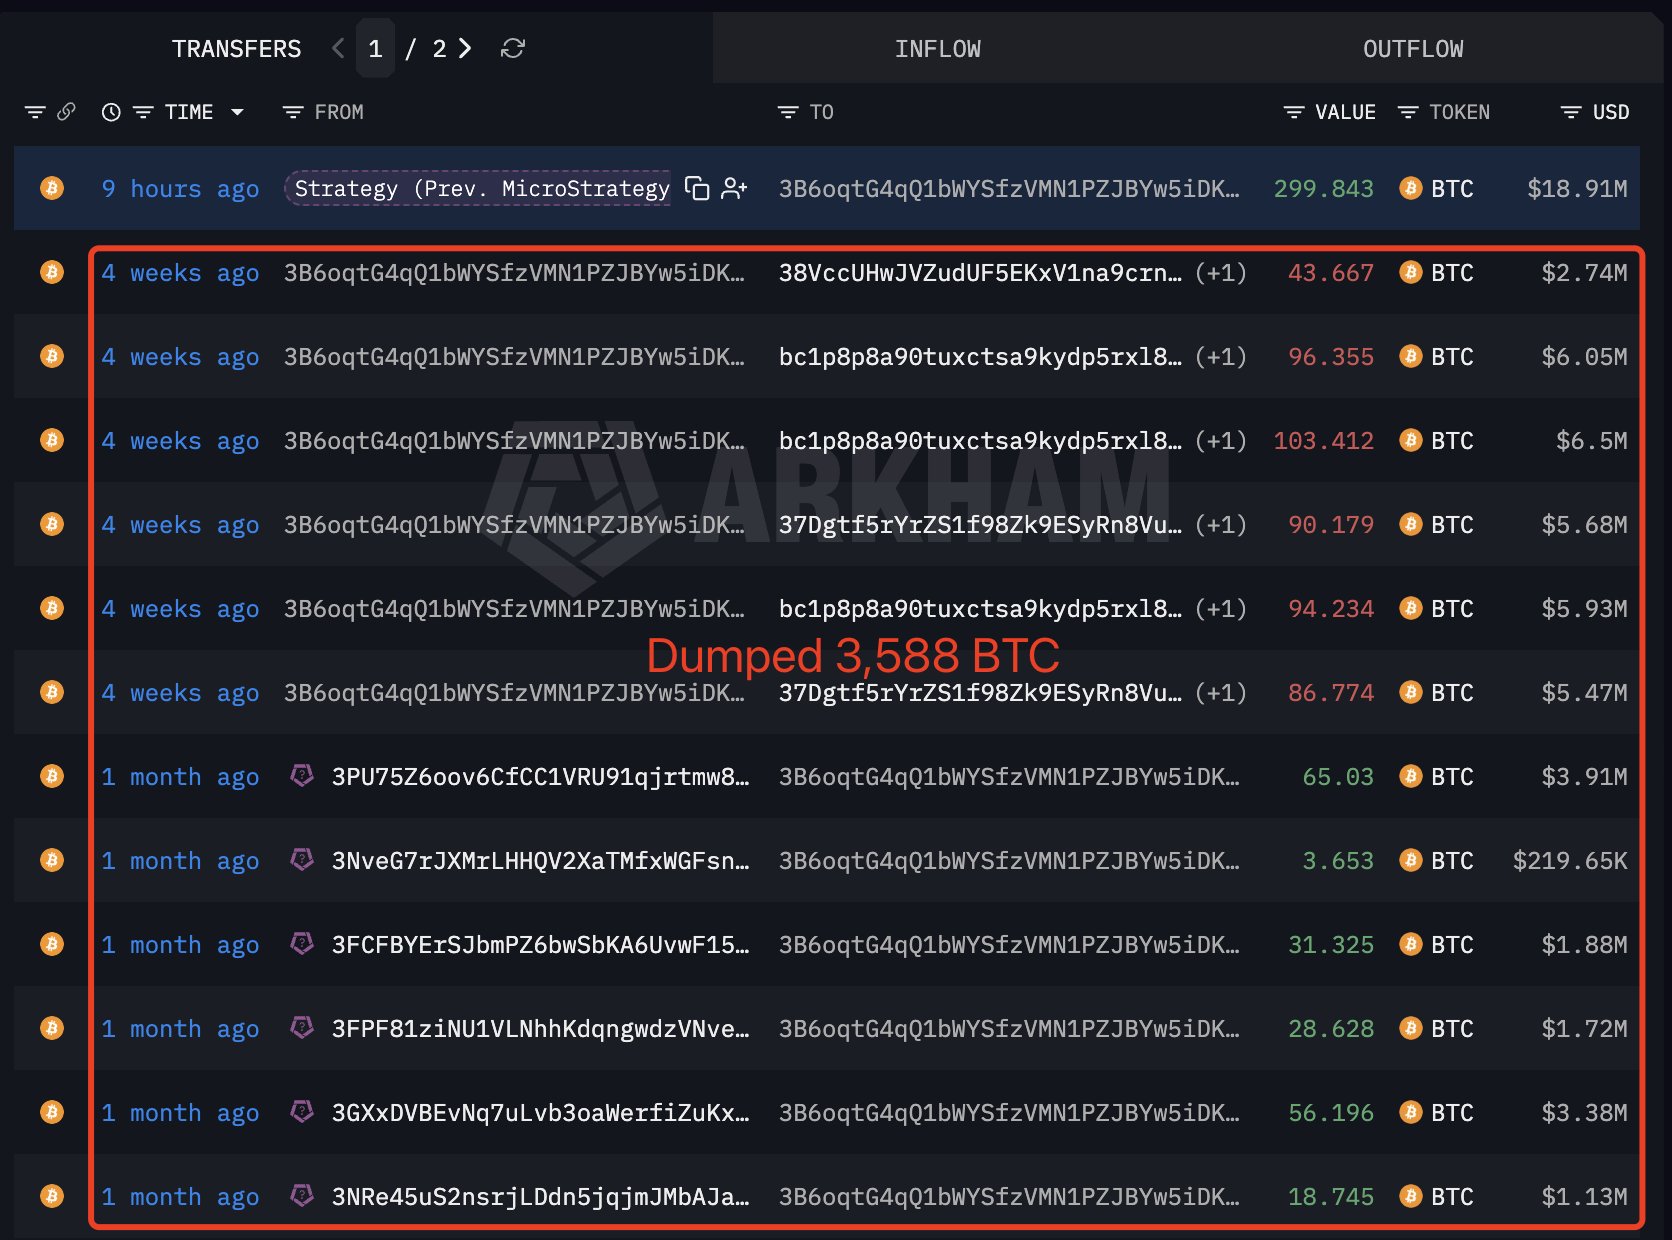Open the 9 hours ago transaction link
The width and height of the screenshot is (1672, 1240).
coord(180,188)
